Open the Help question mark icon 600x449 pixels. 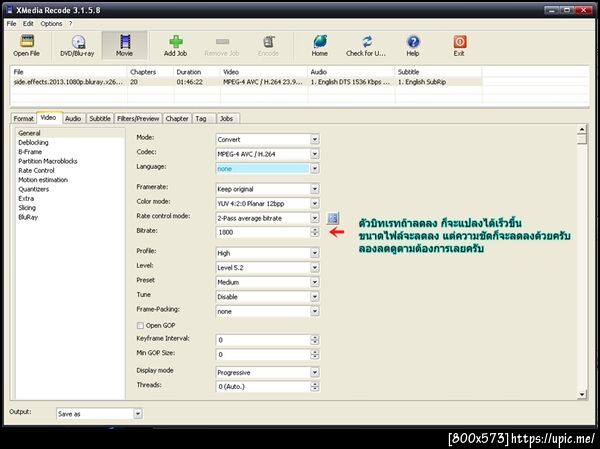(x=413, y=41)
